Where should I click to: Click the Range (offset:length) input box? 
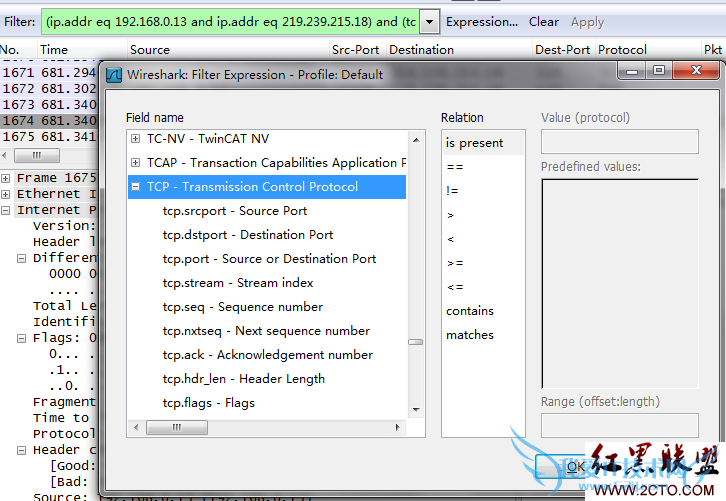(620, 426)
